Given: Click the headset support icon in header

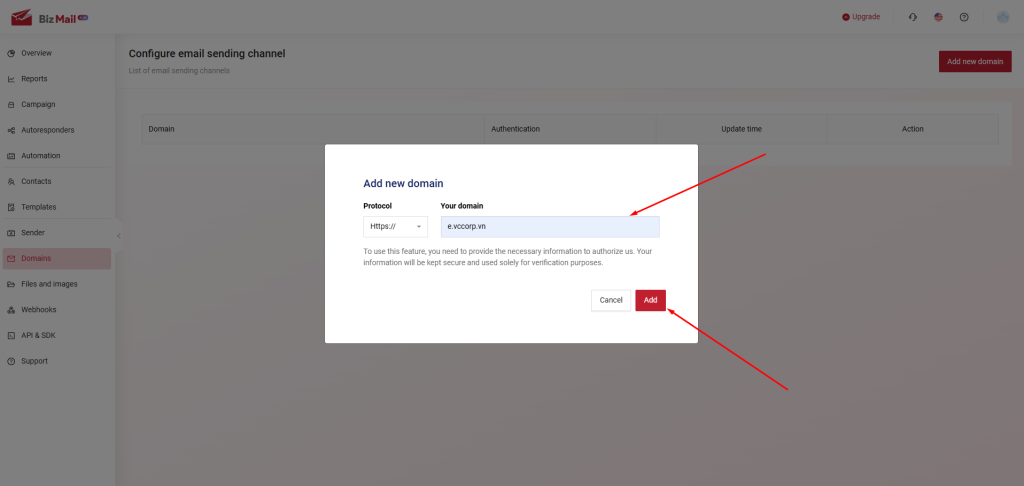Looking at the screenshot, I should tap(912, 17).
